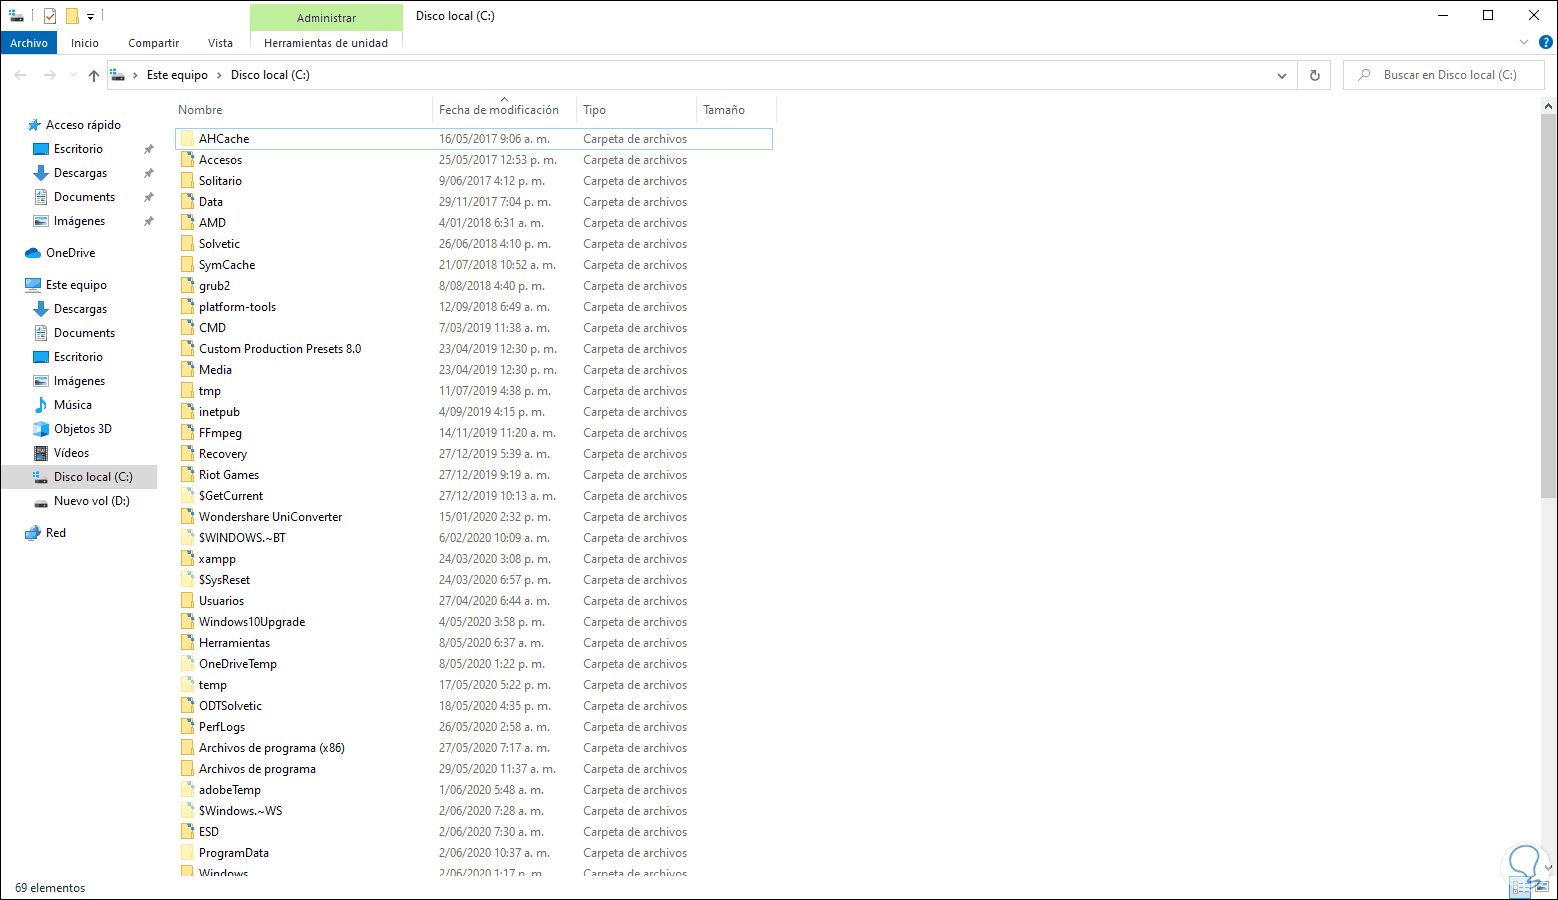Image resolution: width=1558 pixels, height=900 pixels.
Task: Expand the address bar history dropdown
Action: pyautogui.click(x=1282, y=75)
